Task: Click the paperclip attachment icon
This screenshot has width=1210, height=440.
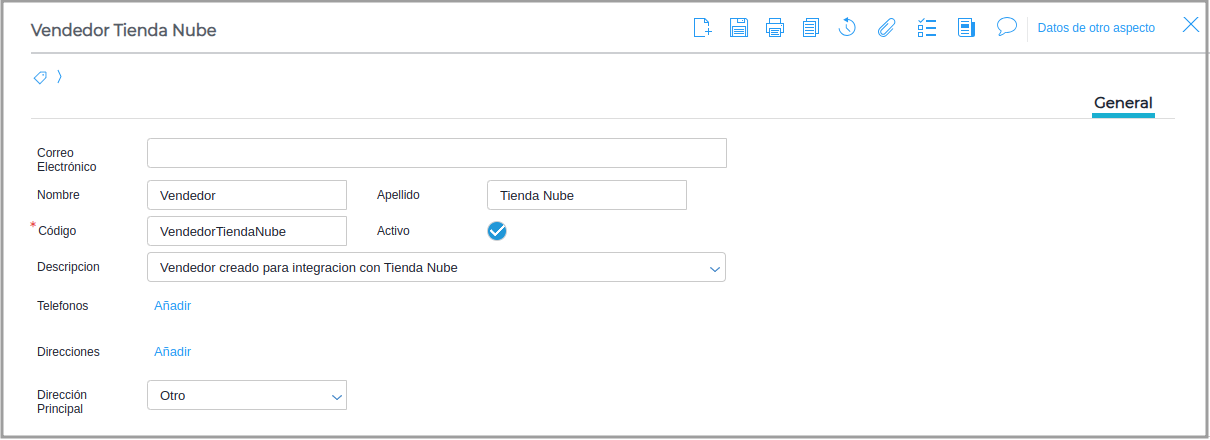Action: [x=886, y=27]
